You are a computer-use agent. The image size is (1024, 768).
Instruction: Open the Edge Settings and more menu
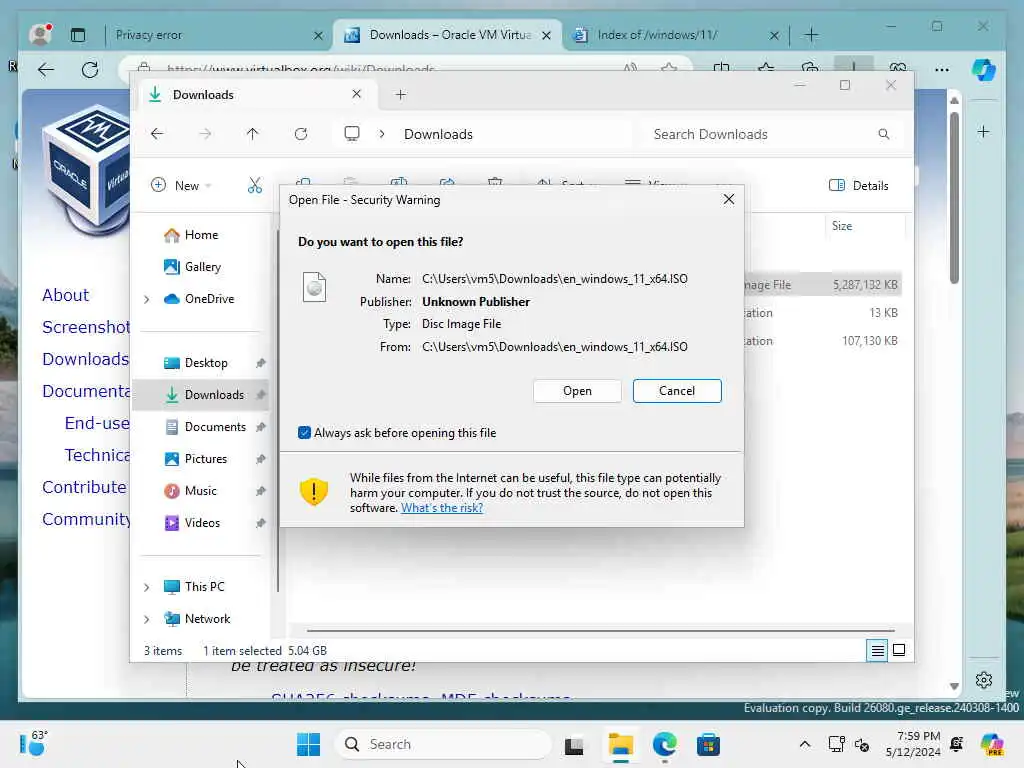(942, 69)
